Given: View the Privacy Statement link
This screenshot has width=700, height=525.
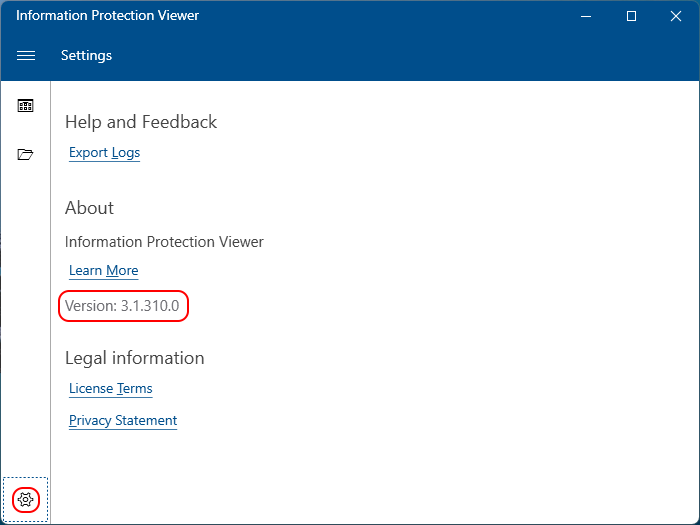Looking at the screenshot, I should [123, 421].
